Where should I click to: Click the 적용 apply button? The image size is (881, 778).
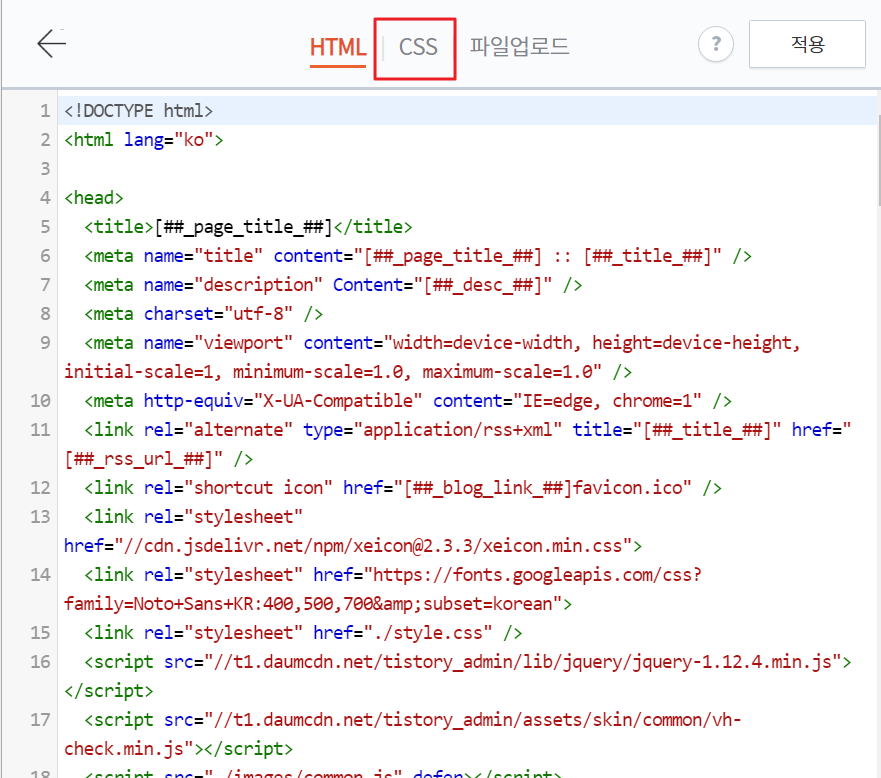pyautogui.click(x=807, y=44)
